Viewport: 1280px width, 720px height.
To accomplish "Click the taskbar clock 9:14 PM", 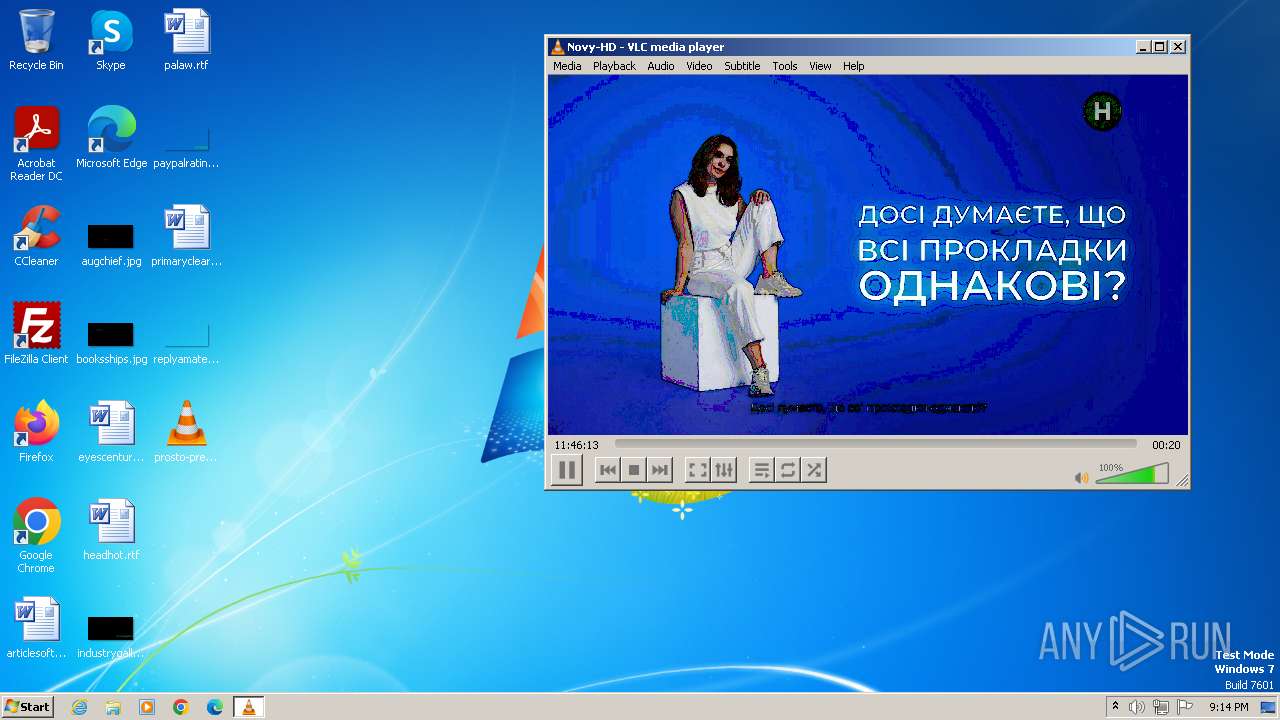I will coord(1229,707).
